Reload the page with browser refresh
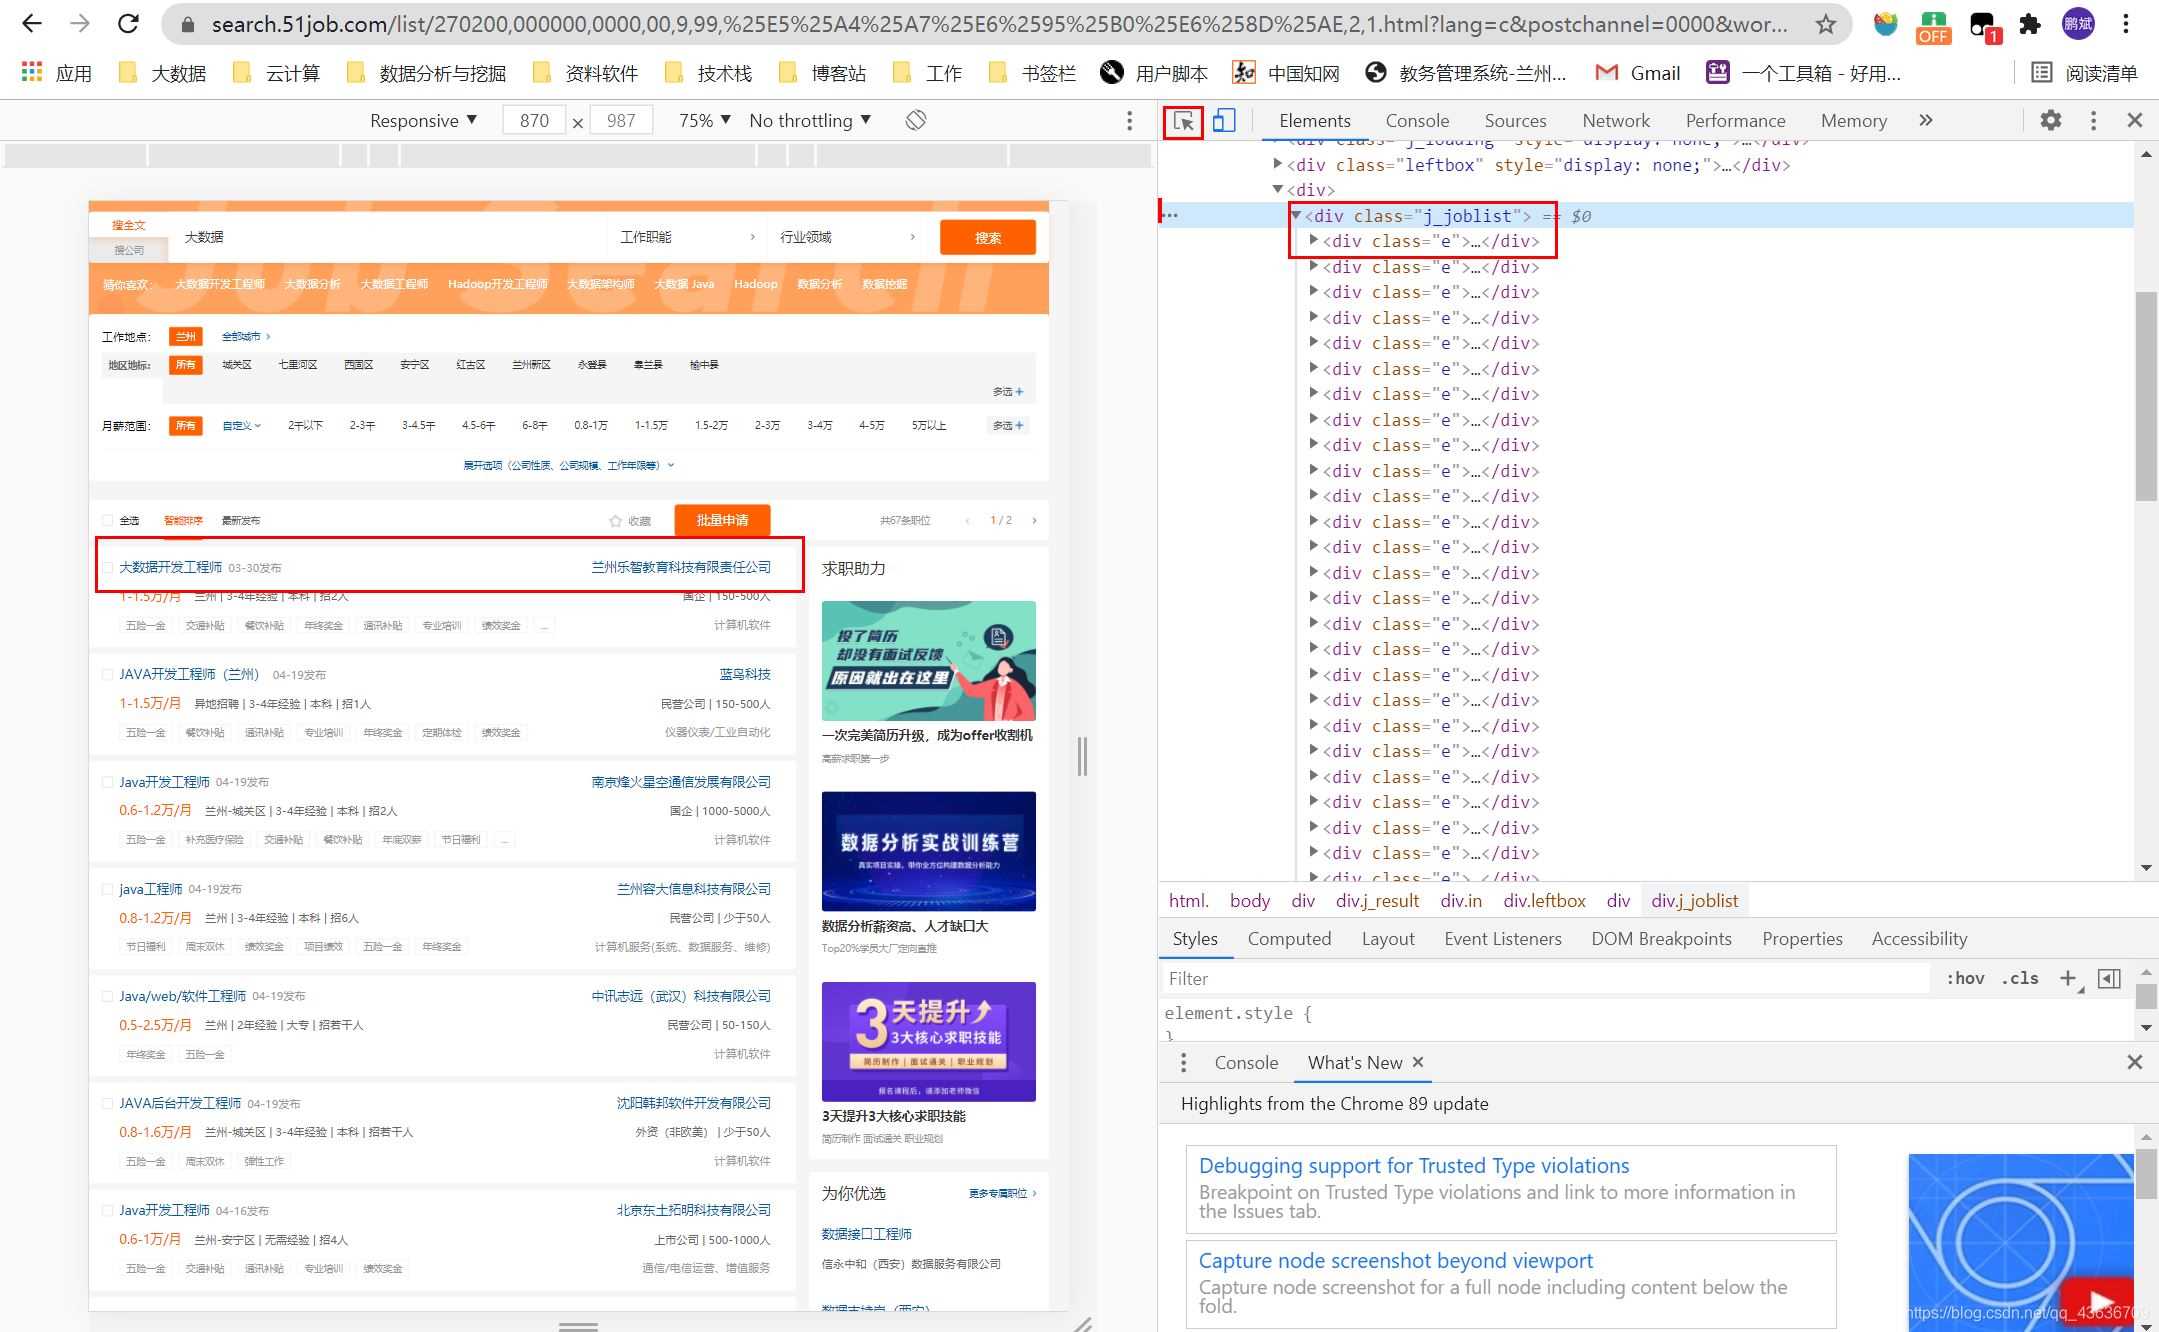2159x1332 pixels. 128,24
